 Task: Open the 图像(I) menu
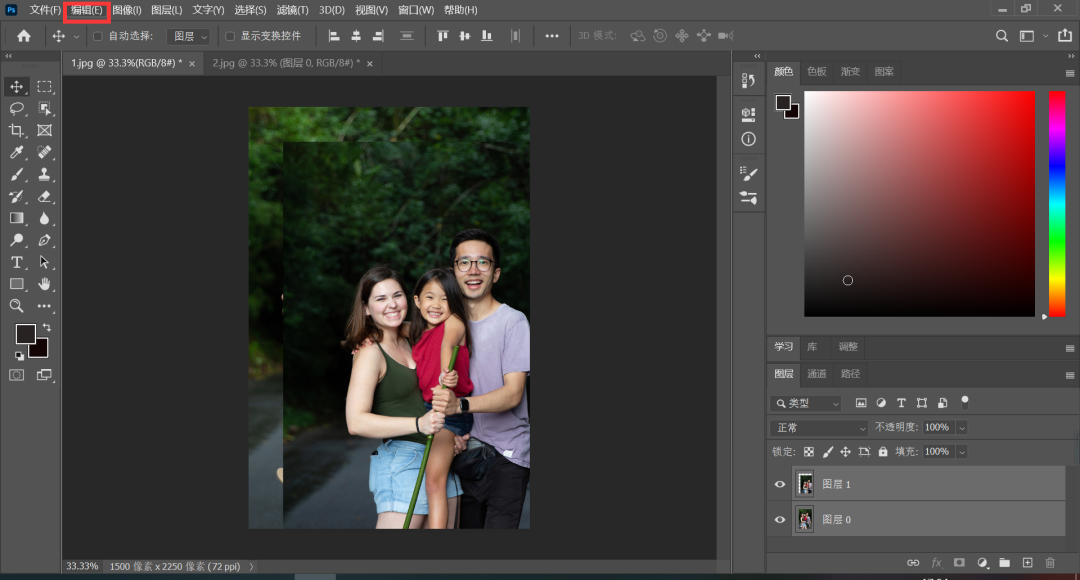pos(127,10)
